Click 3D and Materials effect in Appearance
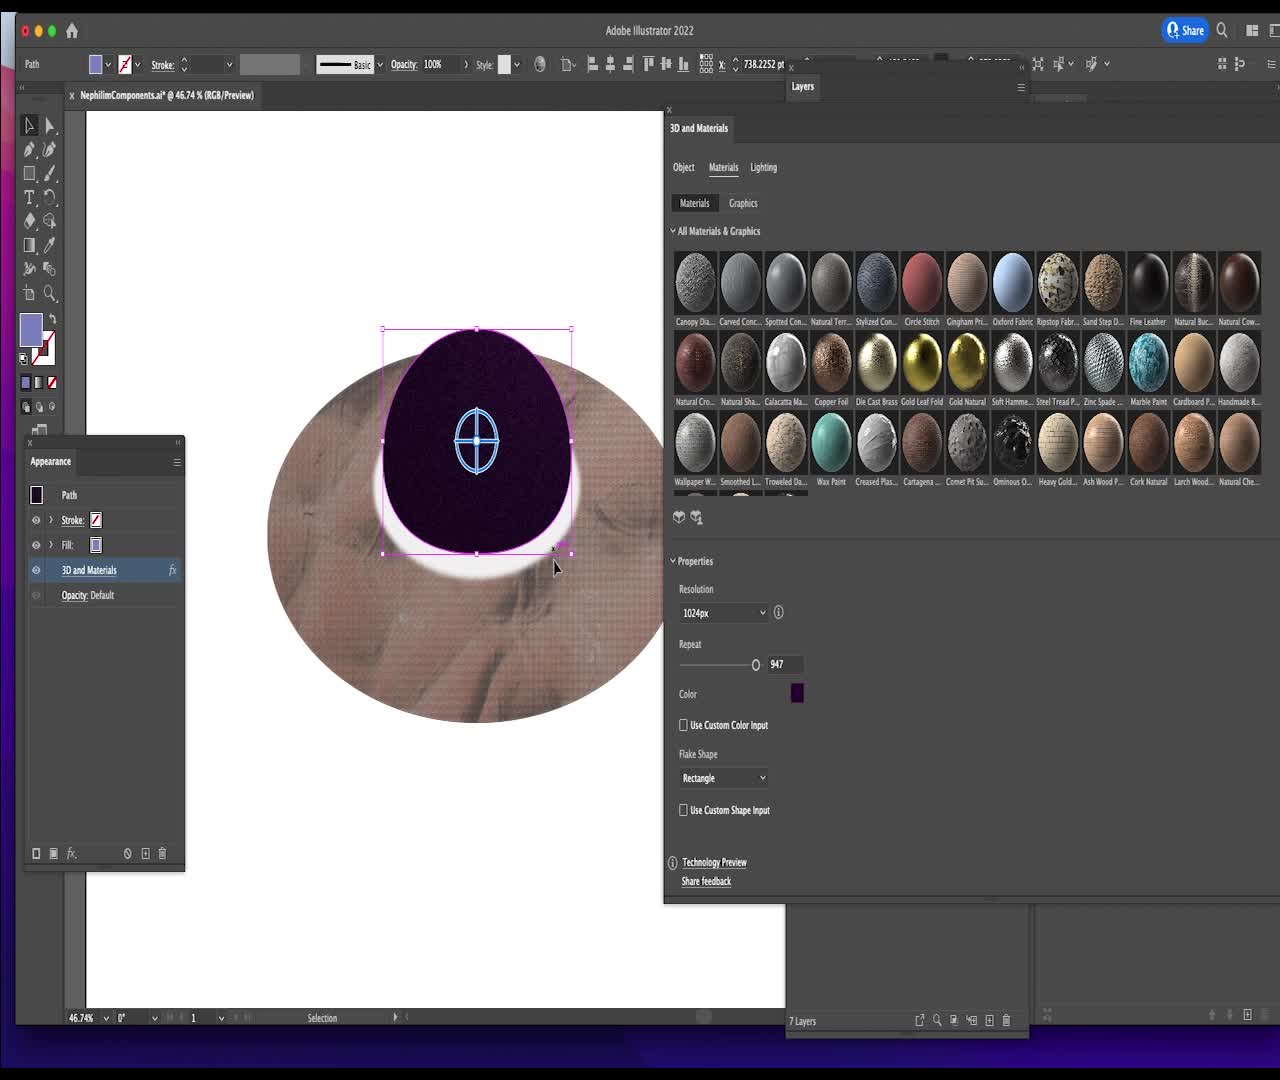This screenshot has height=1080, width=1280. [89, 570]
